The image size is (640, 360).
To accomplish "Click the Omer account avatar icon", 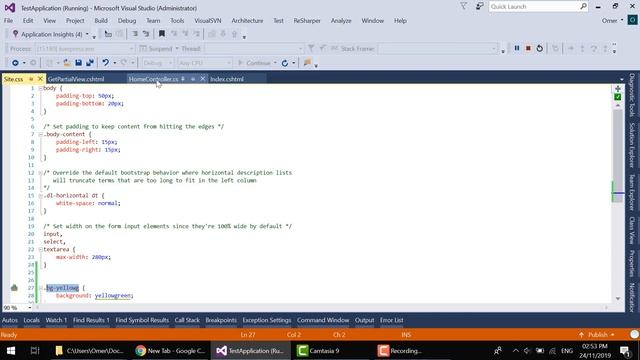I will [633, 20].
